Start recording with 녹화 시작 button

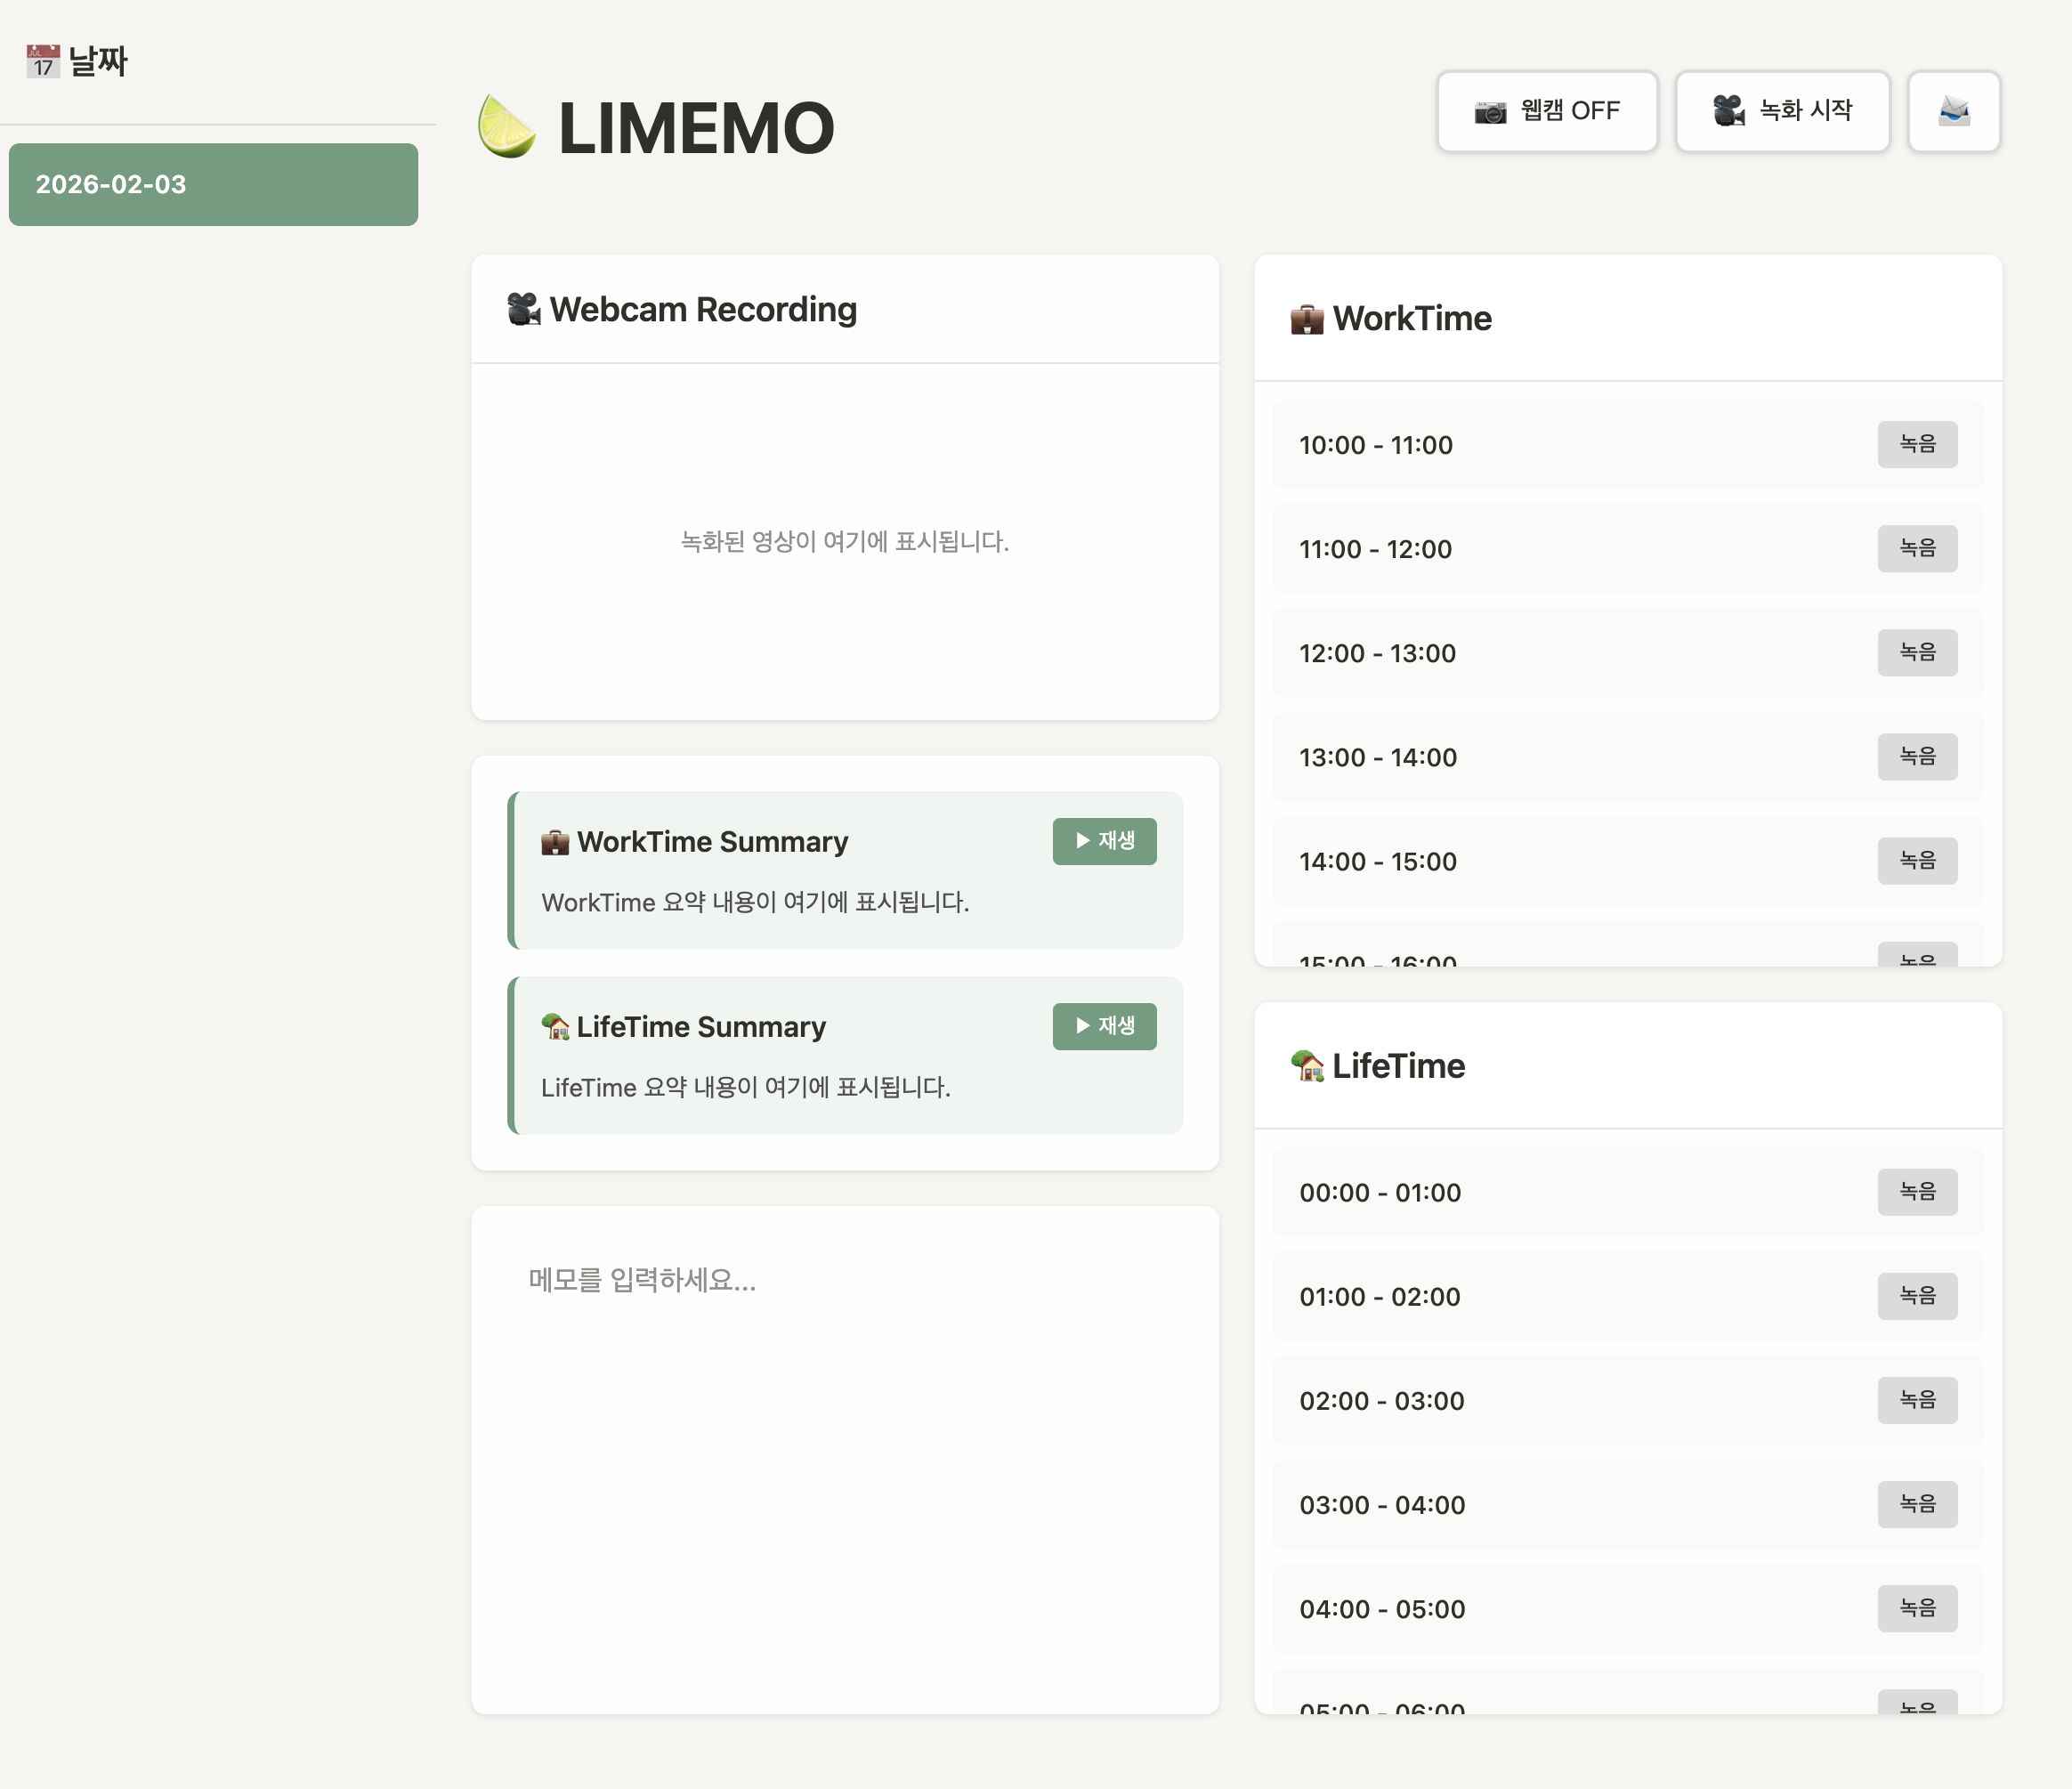pyautogui.click(x=1782, y=111)
